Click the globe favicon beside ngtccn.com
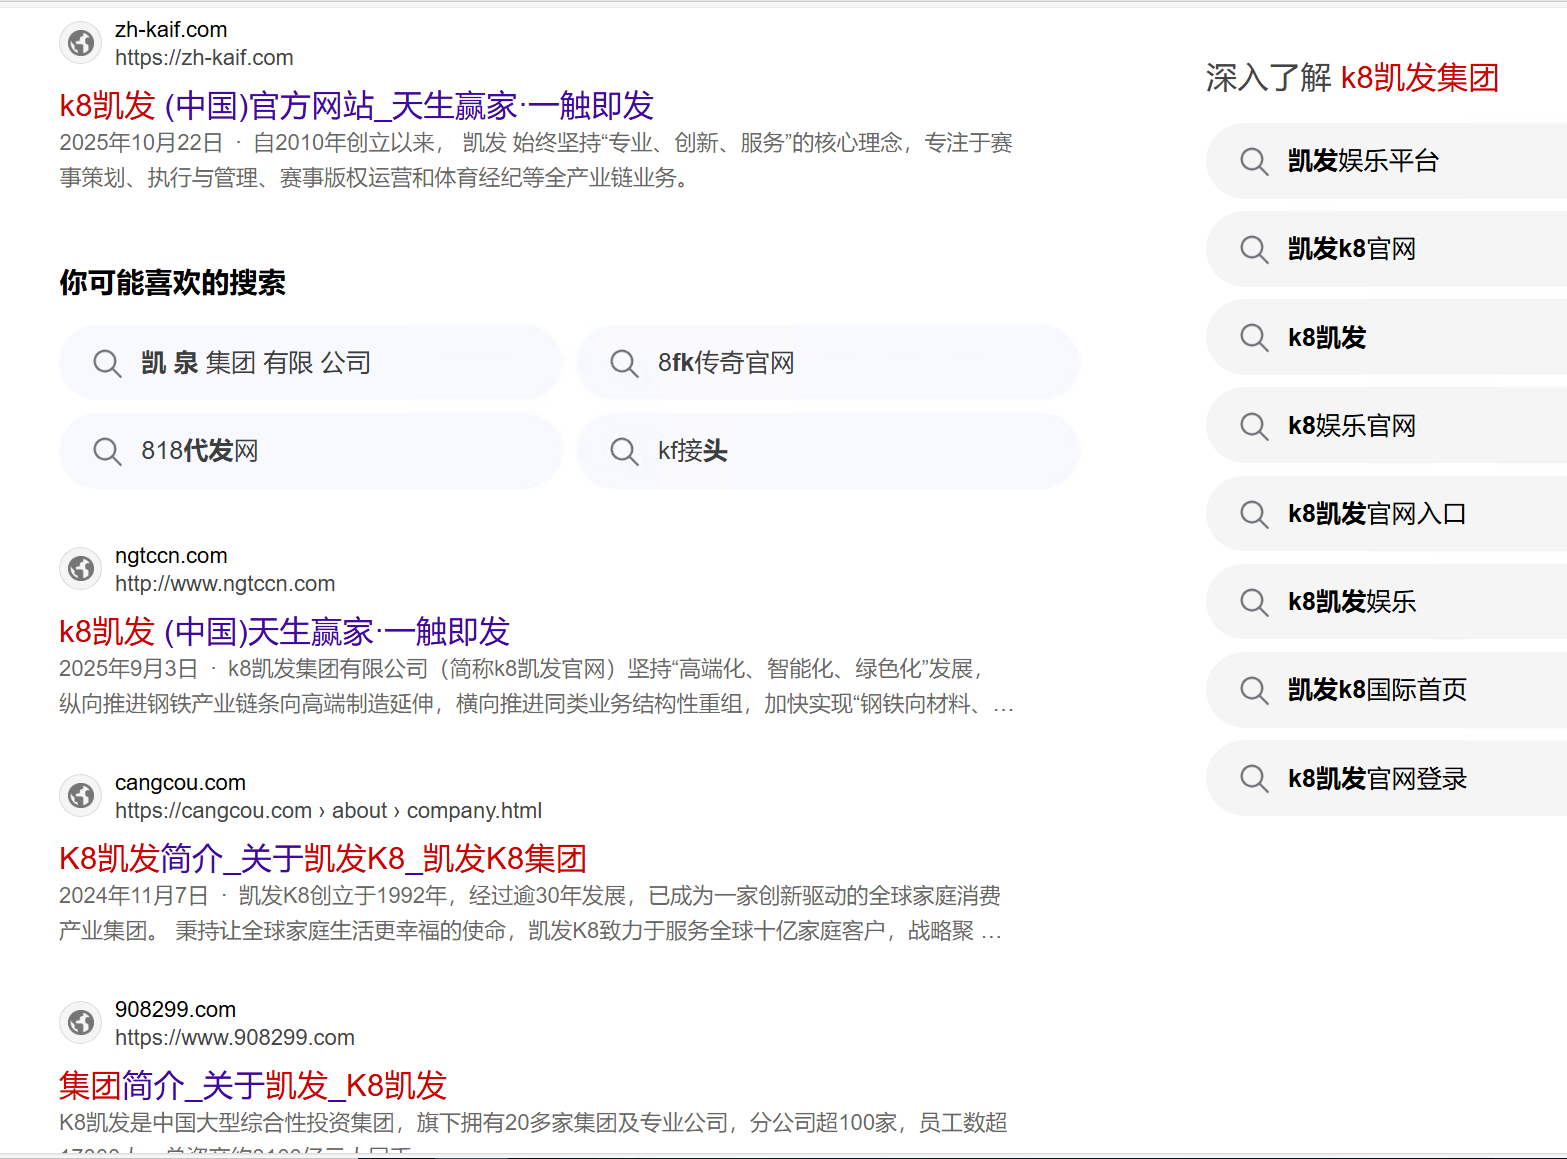1567x1159 pixels. click(x=81, y=569)
